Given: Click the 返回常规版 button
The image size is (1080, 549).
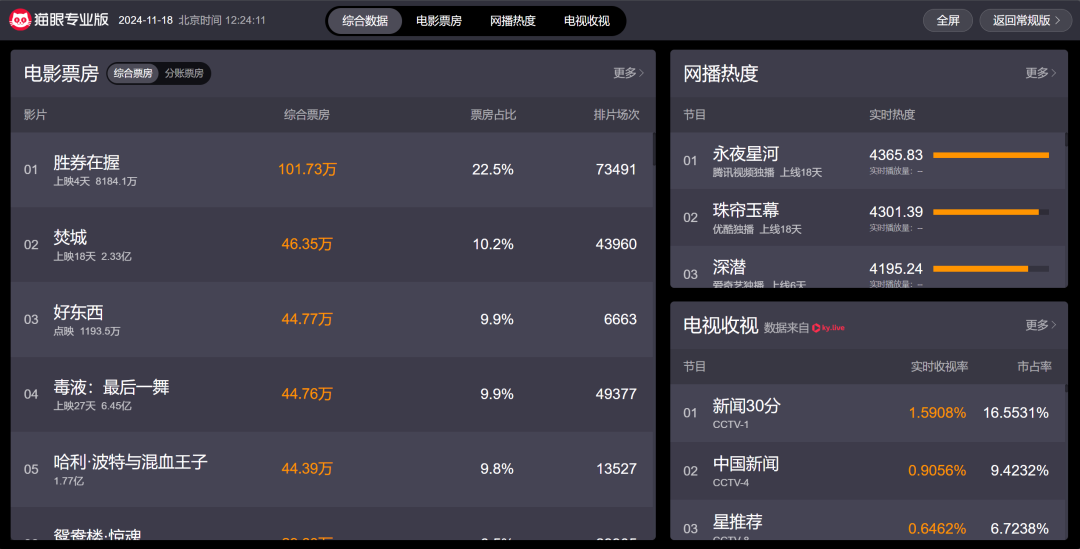Looking at the screenshot, I should click(1026, 20).
